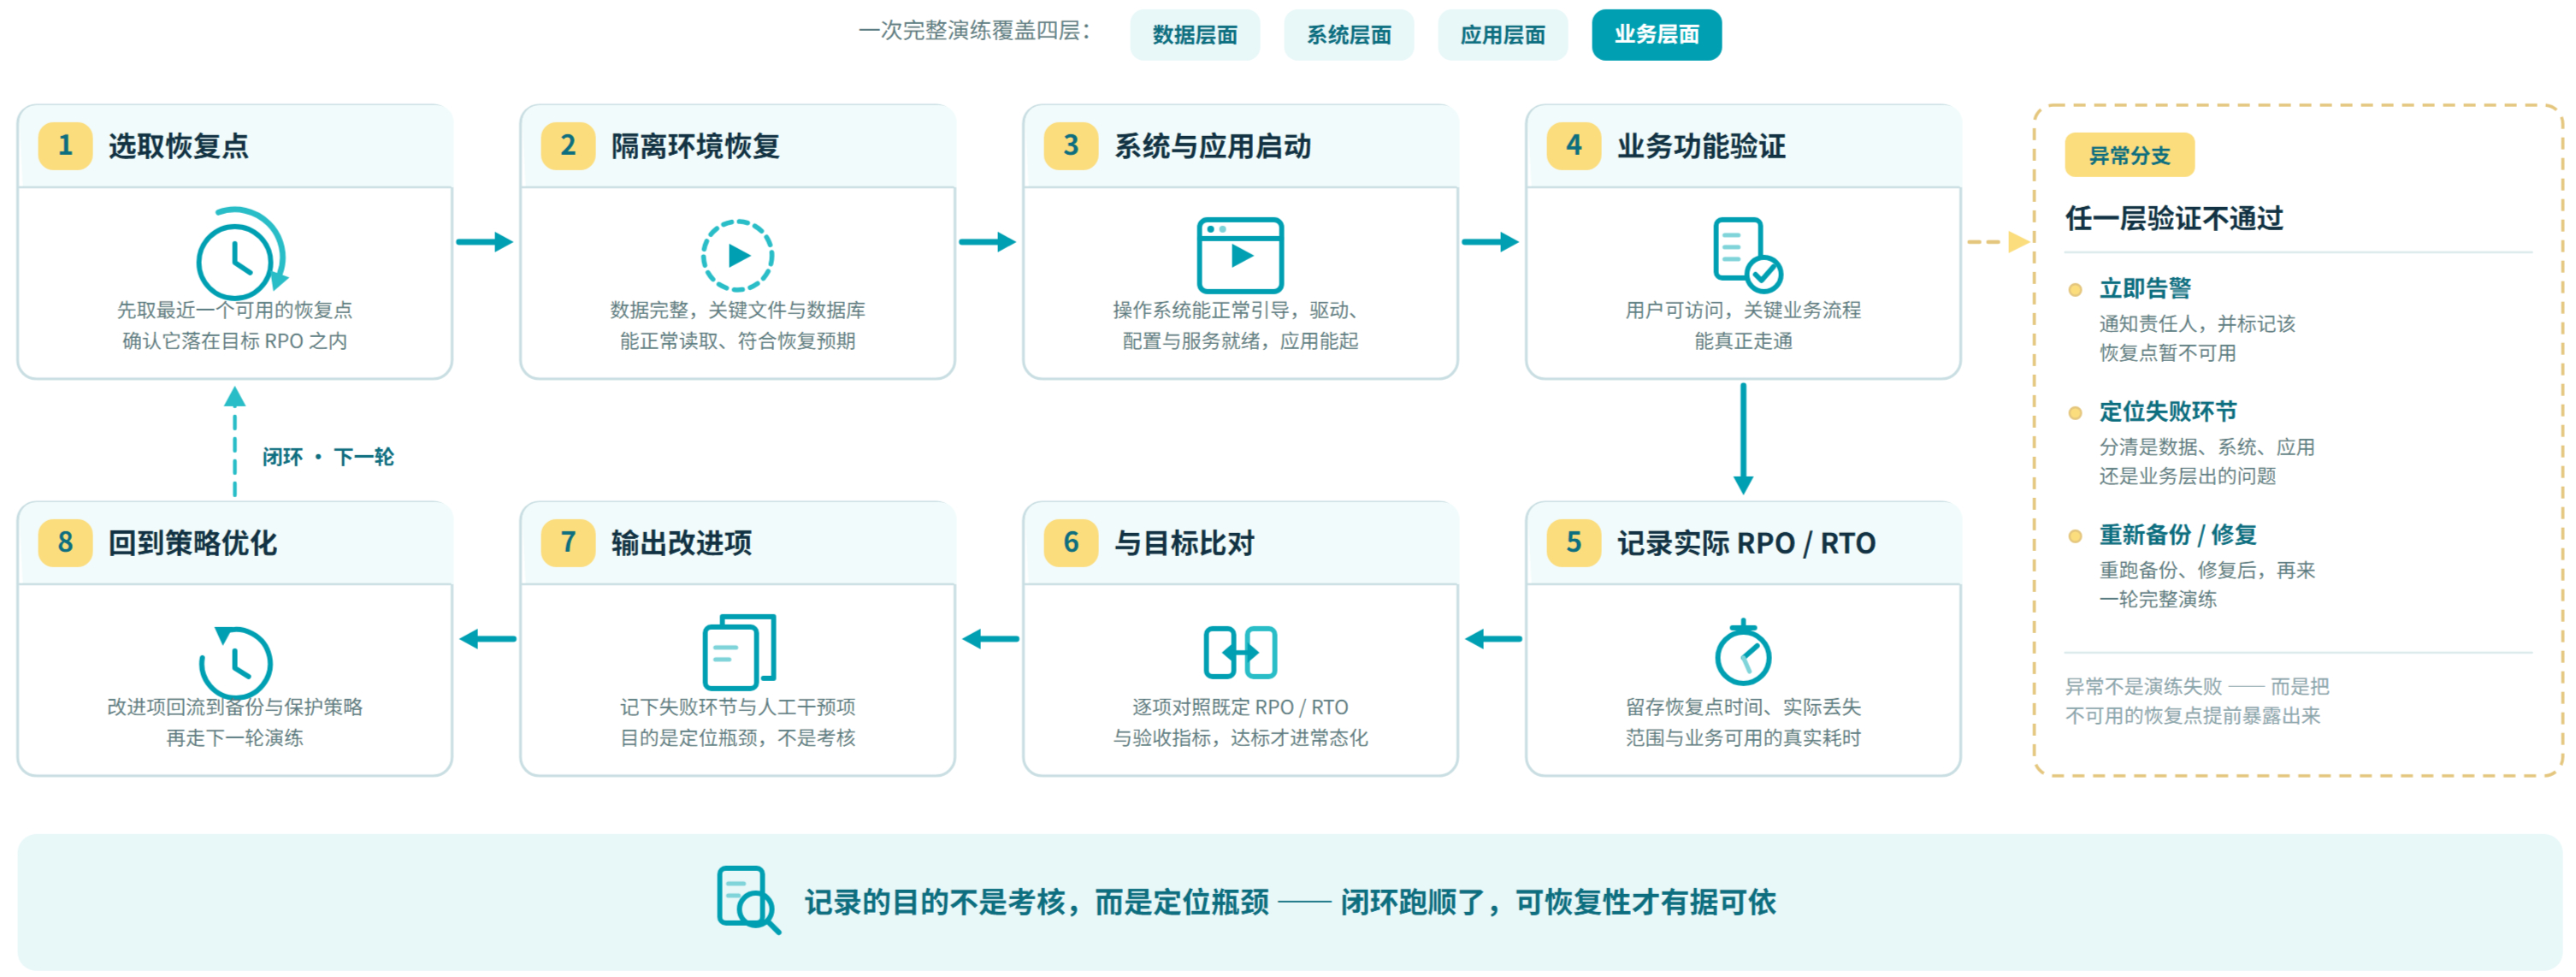The image size is (2576, 977).
Task: Click the stacked documents icon in 输出改进项 card
Action: point(739,652)
